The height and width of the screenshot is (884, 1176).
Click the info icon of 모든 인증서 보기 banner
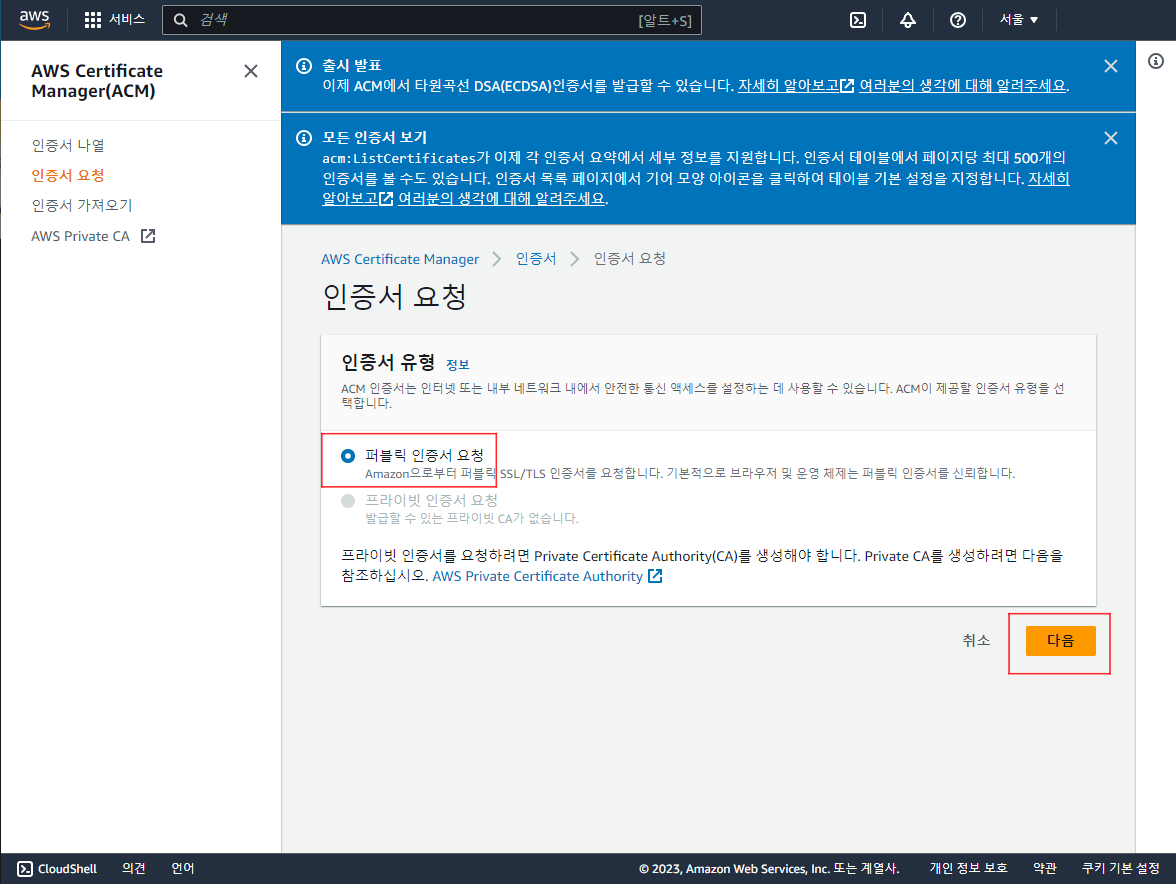tap(304, 138)
